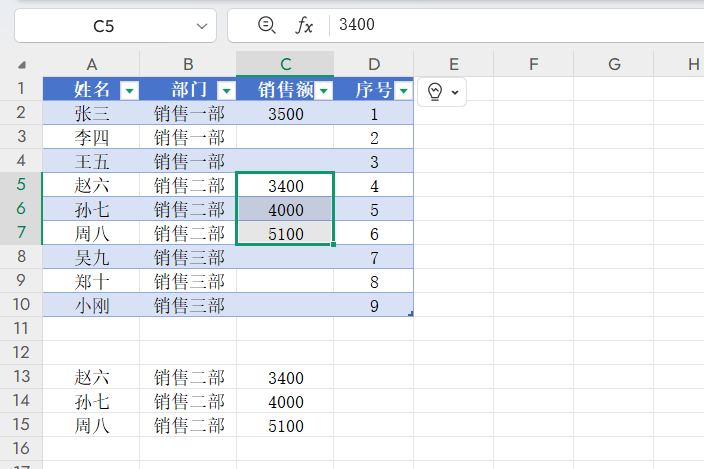Click the Name Box showing C5

click(x=103, y=26)
